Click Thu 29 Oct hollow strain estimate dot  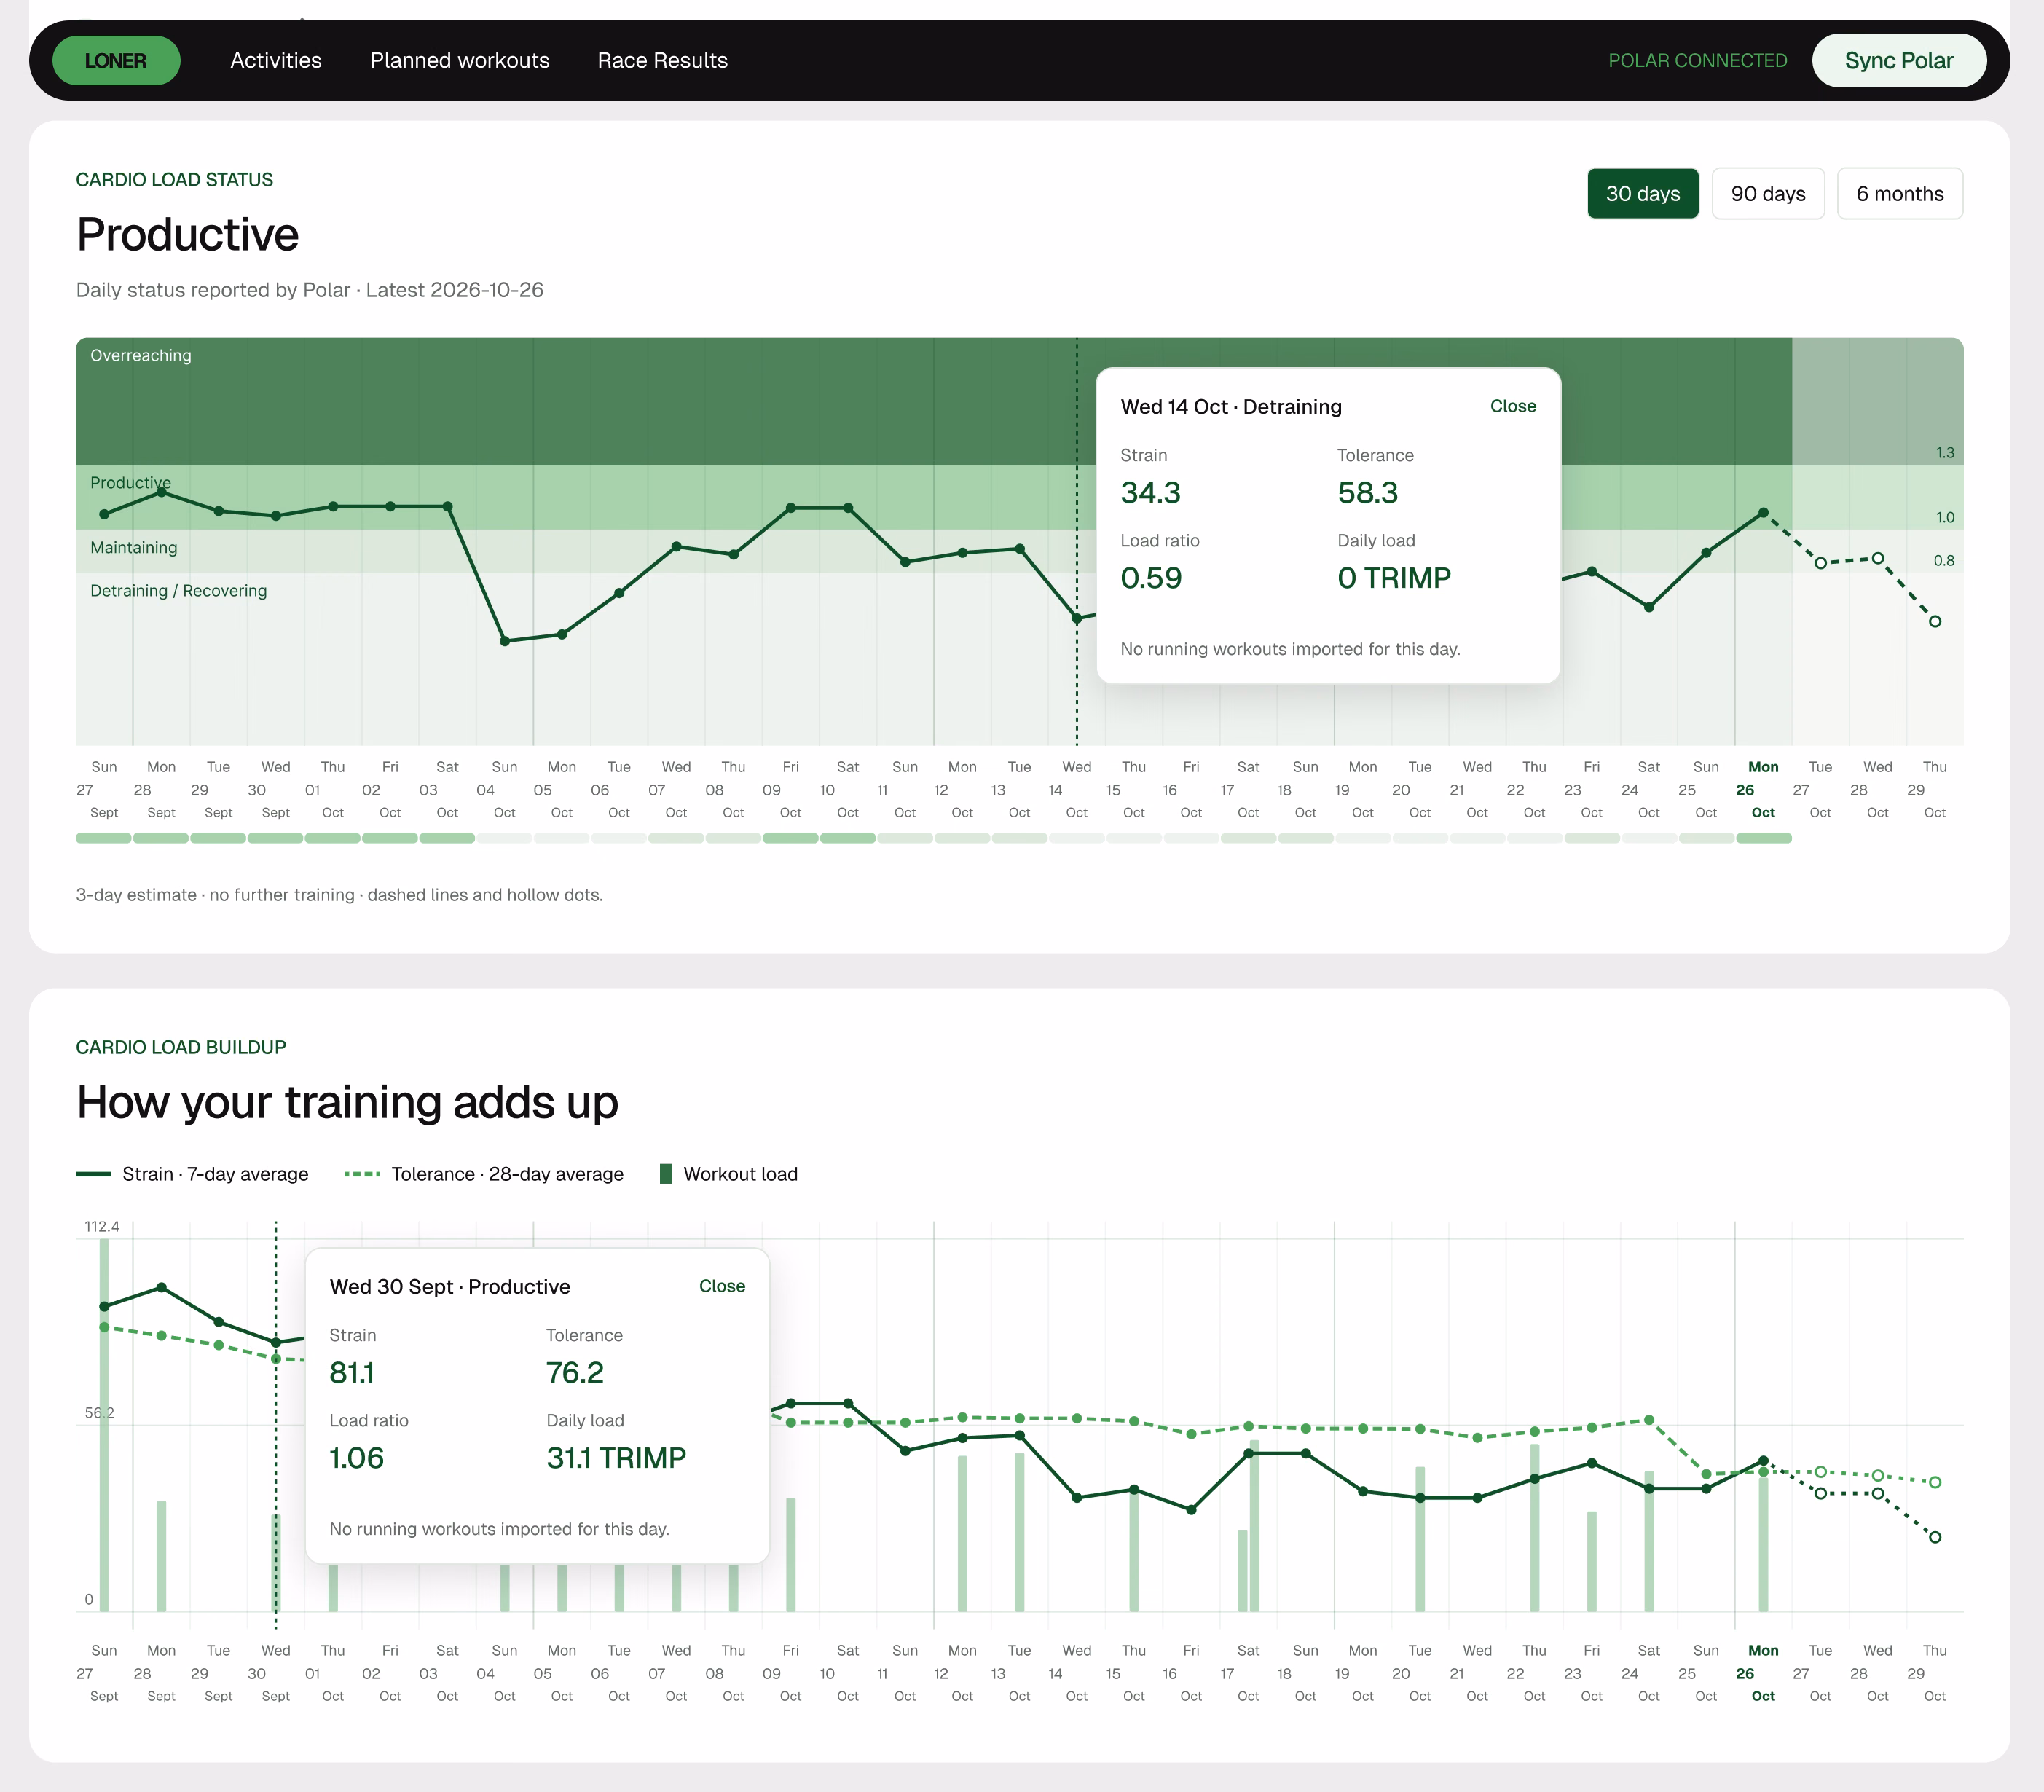(1935, 1537)
